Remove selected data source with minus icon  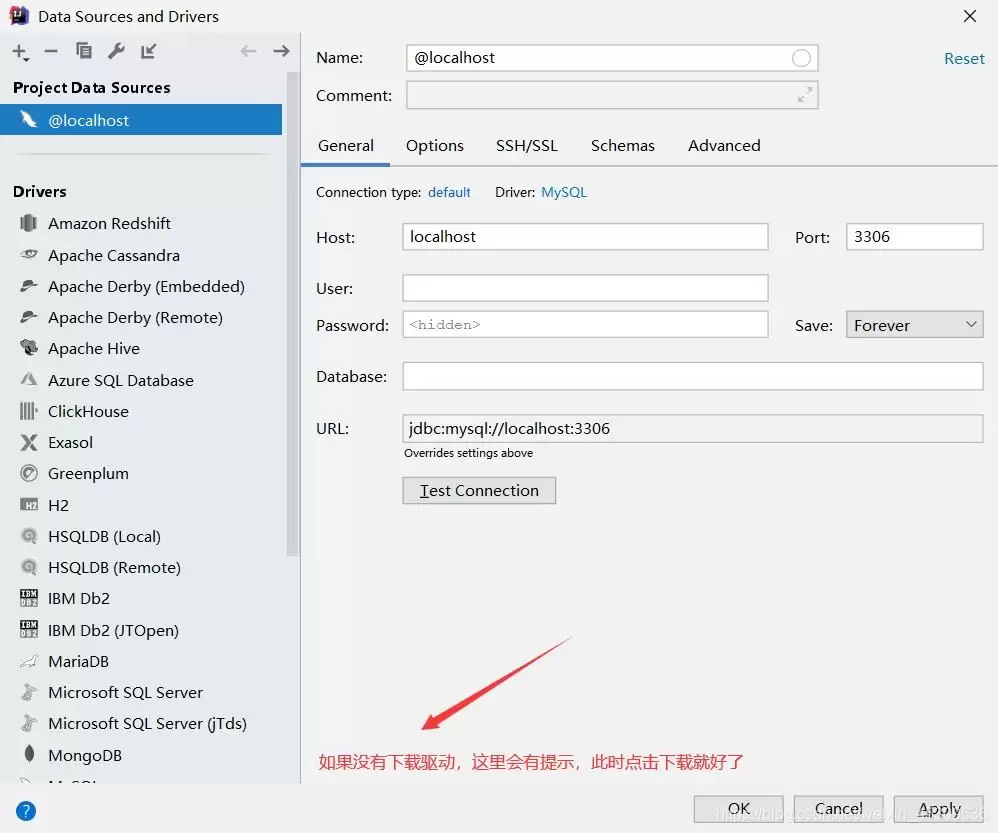pos(52,52)
